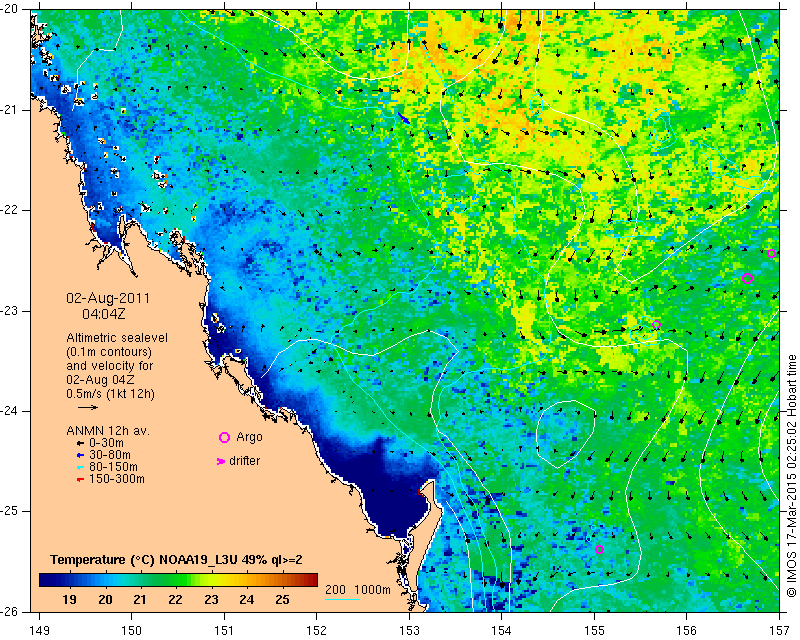Click the '150-300m' depth label
The height and width of the screenshot is (640, 800).
[117, 479]
